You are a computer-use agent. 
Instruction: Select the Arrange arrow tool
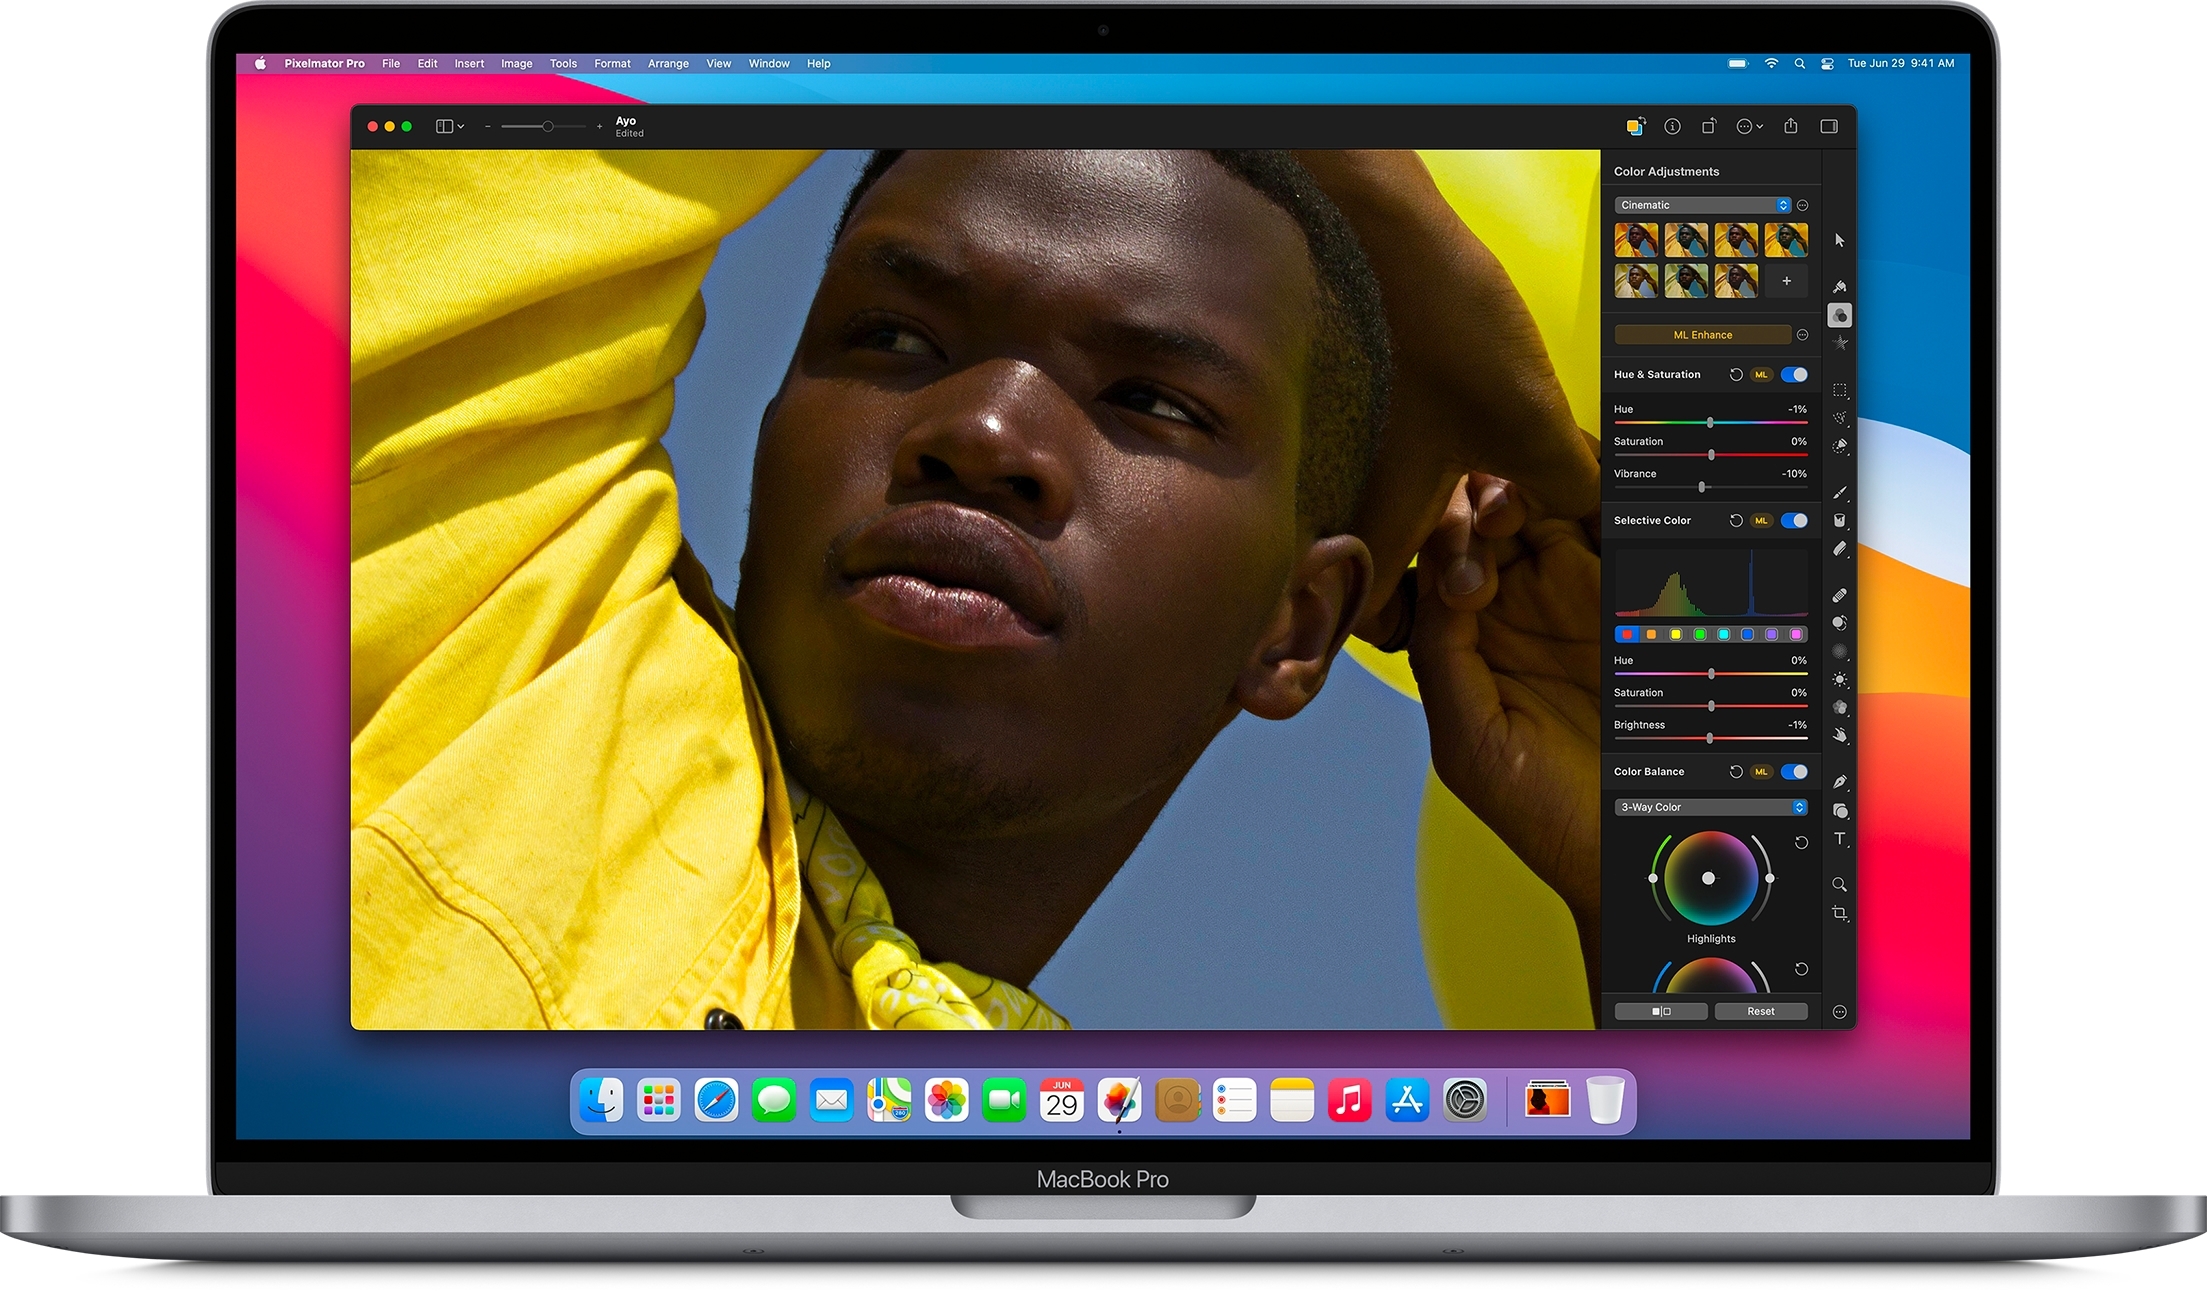pos(1839,240)
